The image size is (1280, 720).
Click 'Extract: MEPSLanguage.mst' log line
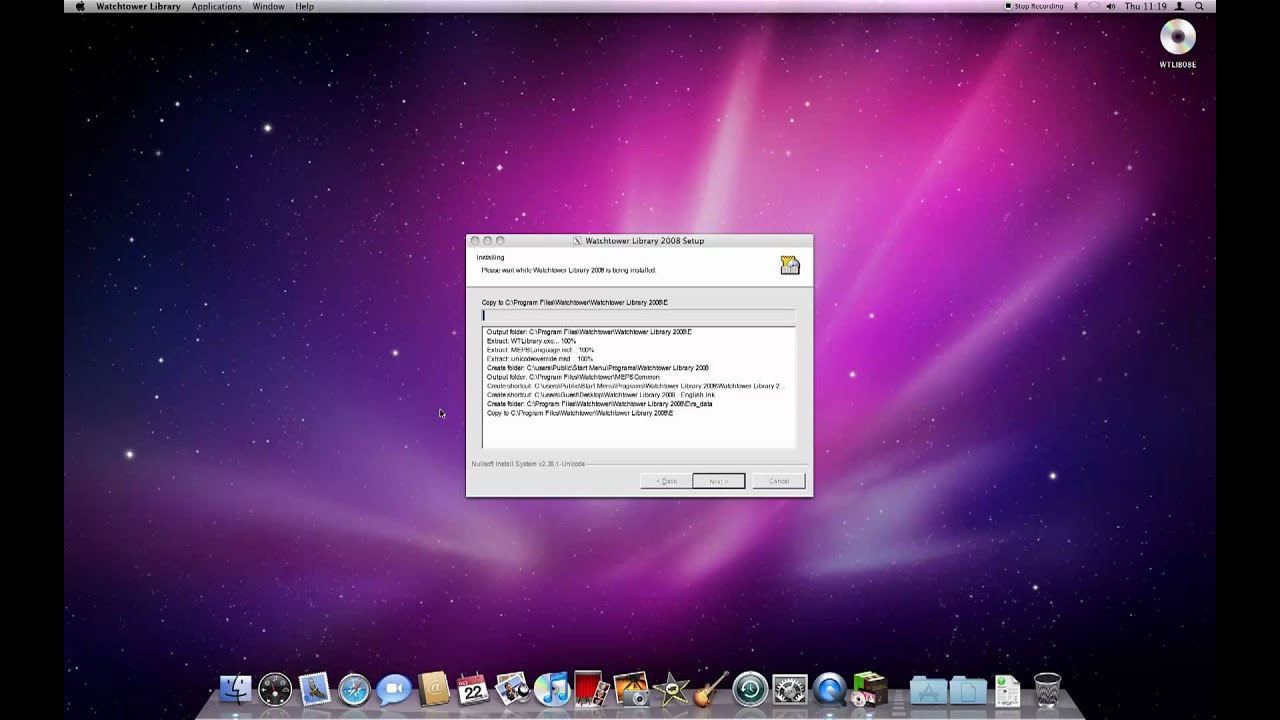540,350
